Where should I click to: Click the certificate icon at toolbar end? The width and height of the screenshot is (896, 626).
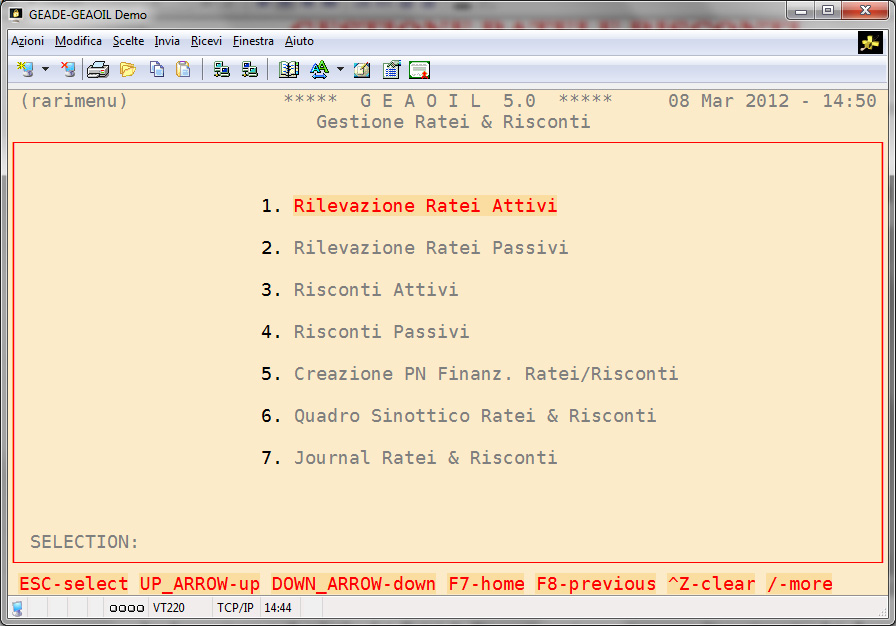[x=420, y=69]
